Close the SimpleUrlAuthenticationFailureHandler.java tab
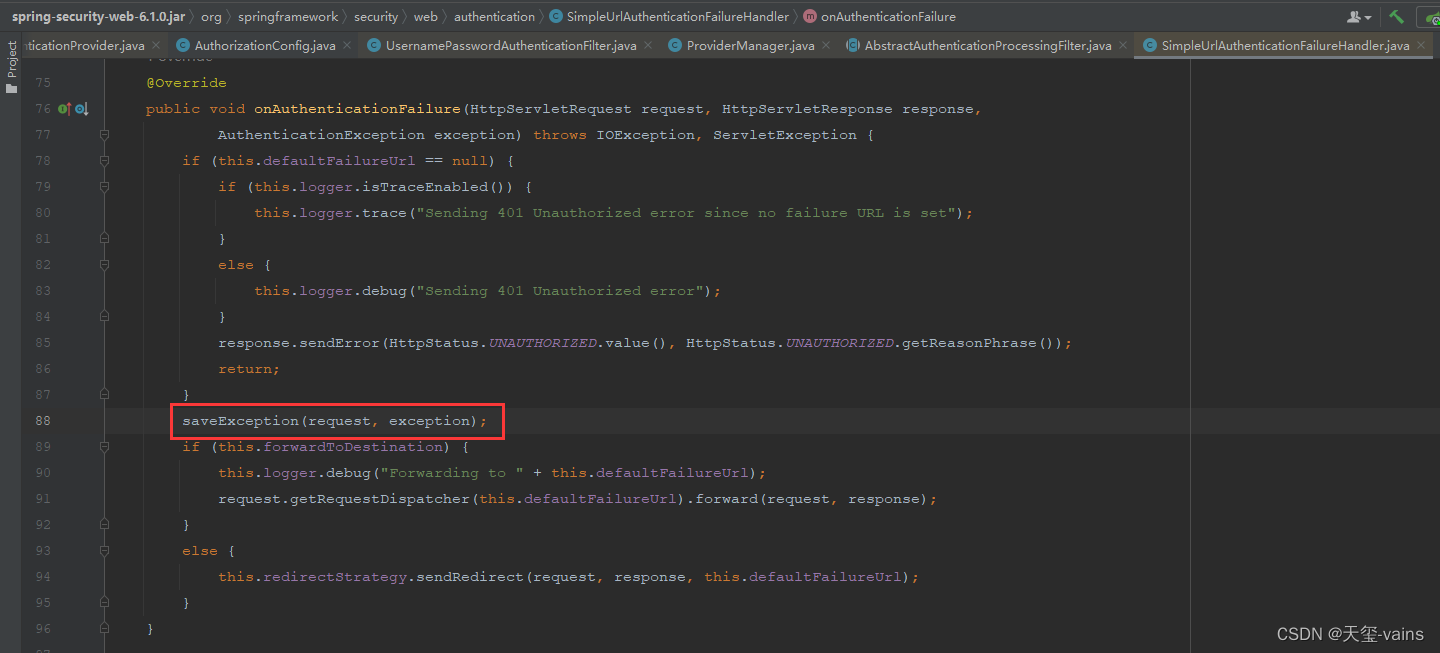The image size is (1440, 653). point(1421,46)
